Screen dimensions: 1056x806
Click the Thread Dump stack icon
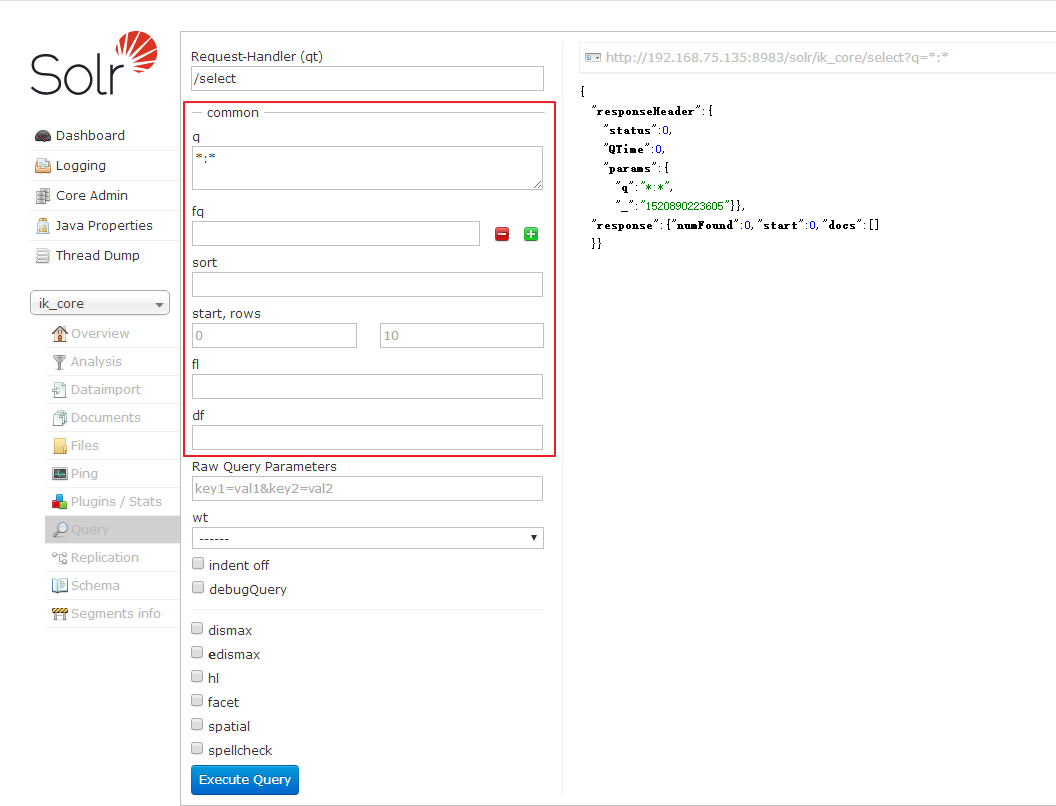[x=42, y=256]
